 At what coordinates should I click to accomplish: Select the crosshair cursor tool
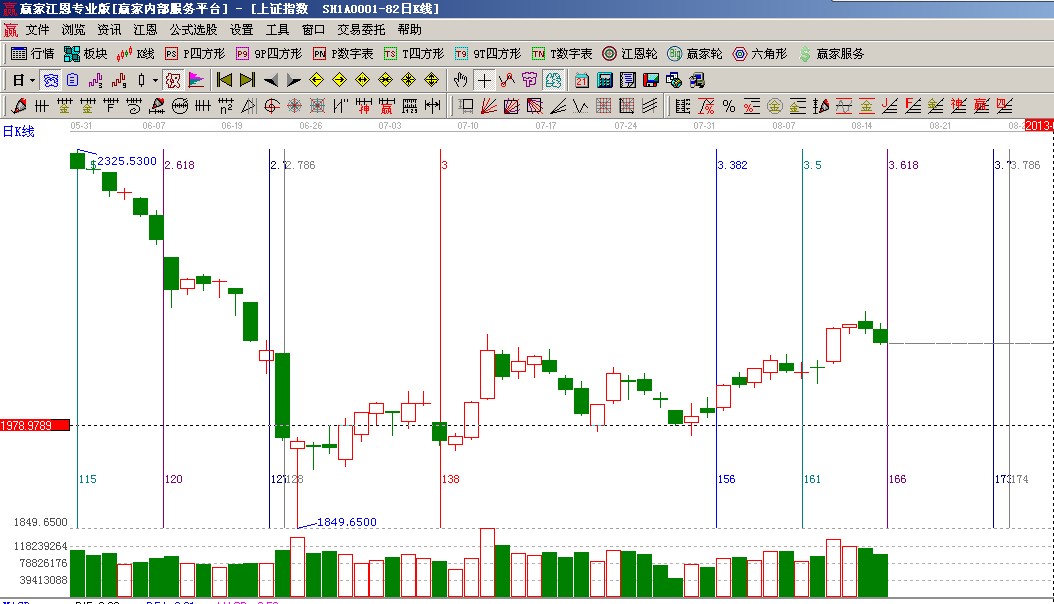click(x=484, y=80)
